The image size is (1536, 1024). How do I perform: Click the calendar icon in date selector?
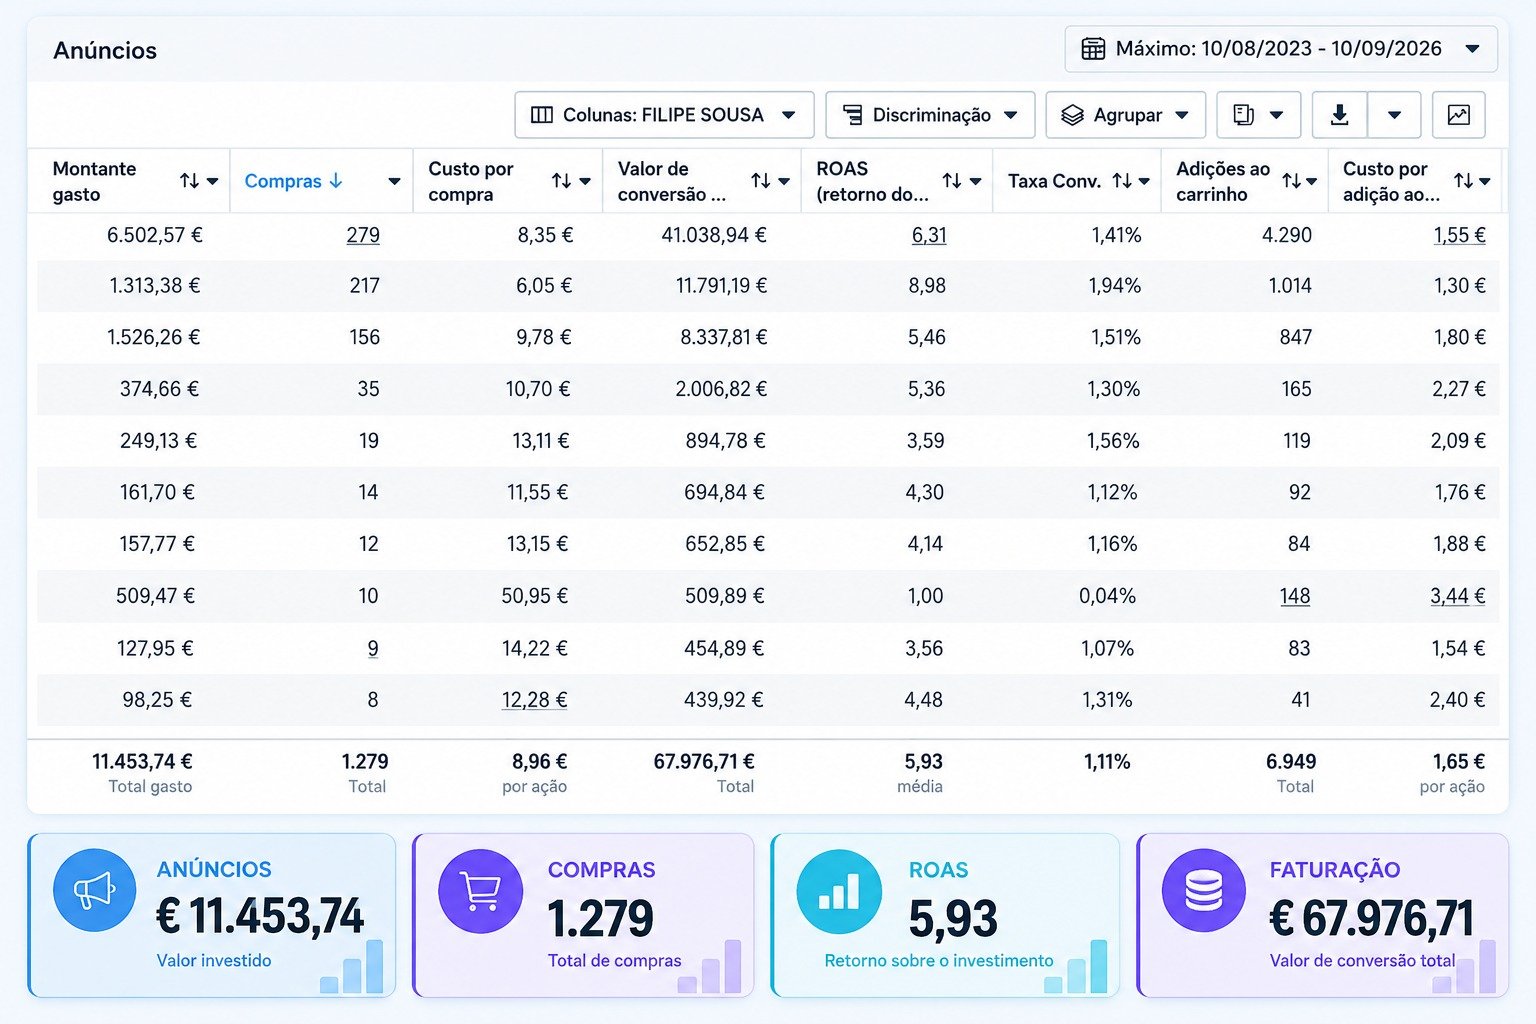tap(1093, 49)
